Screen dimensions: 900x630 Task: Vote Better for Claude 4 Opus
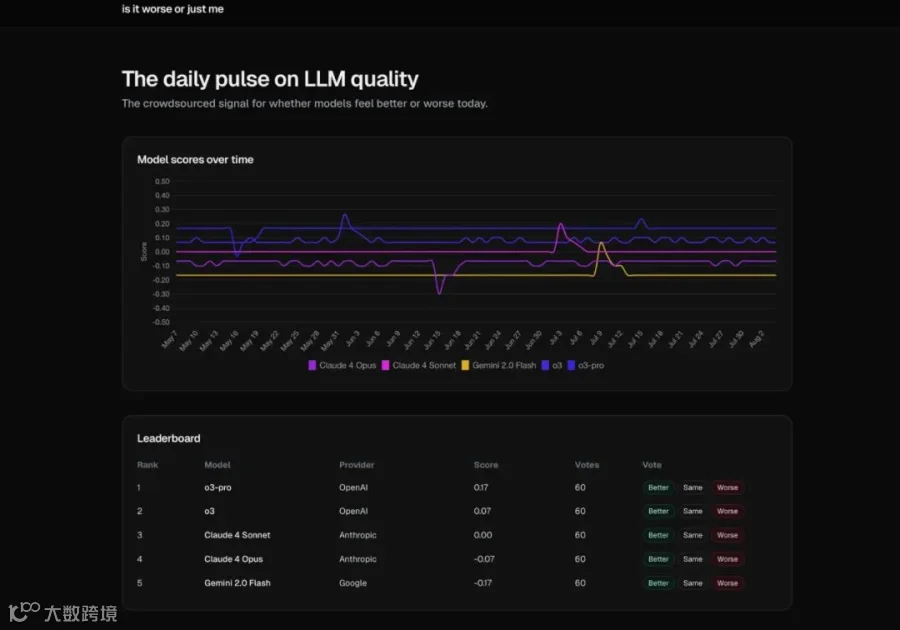tap(658, 559)
